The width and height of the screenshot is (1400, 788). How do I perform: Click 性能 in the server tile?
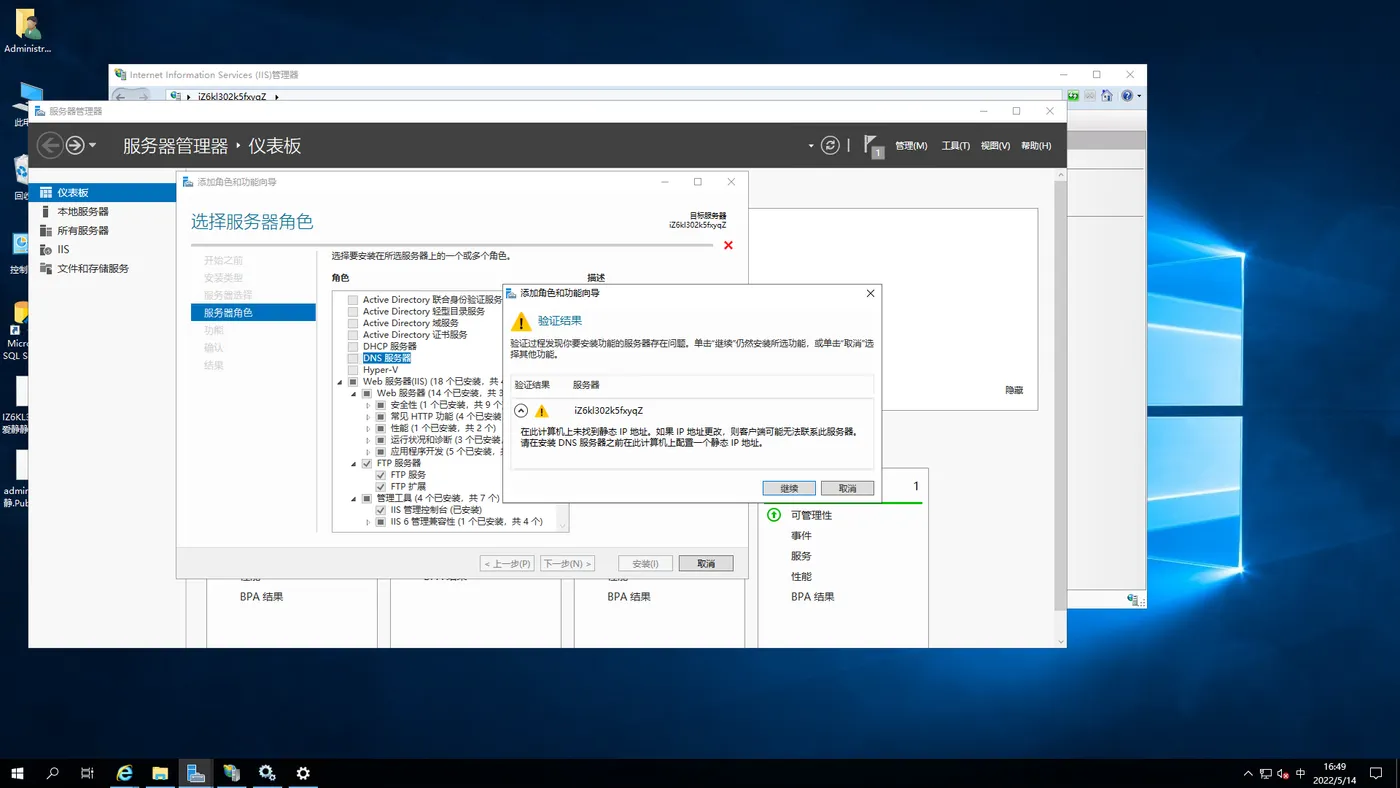pos(801,577)
